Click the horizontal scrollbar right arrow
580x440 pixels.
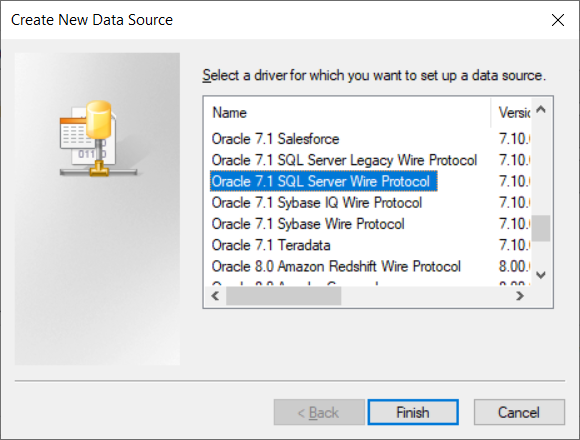click(x=520, y=296)
